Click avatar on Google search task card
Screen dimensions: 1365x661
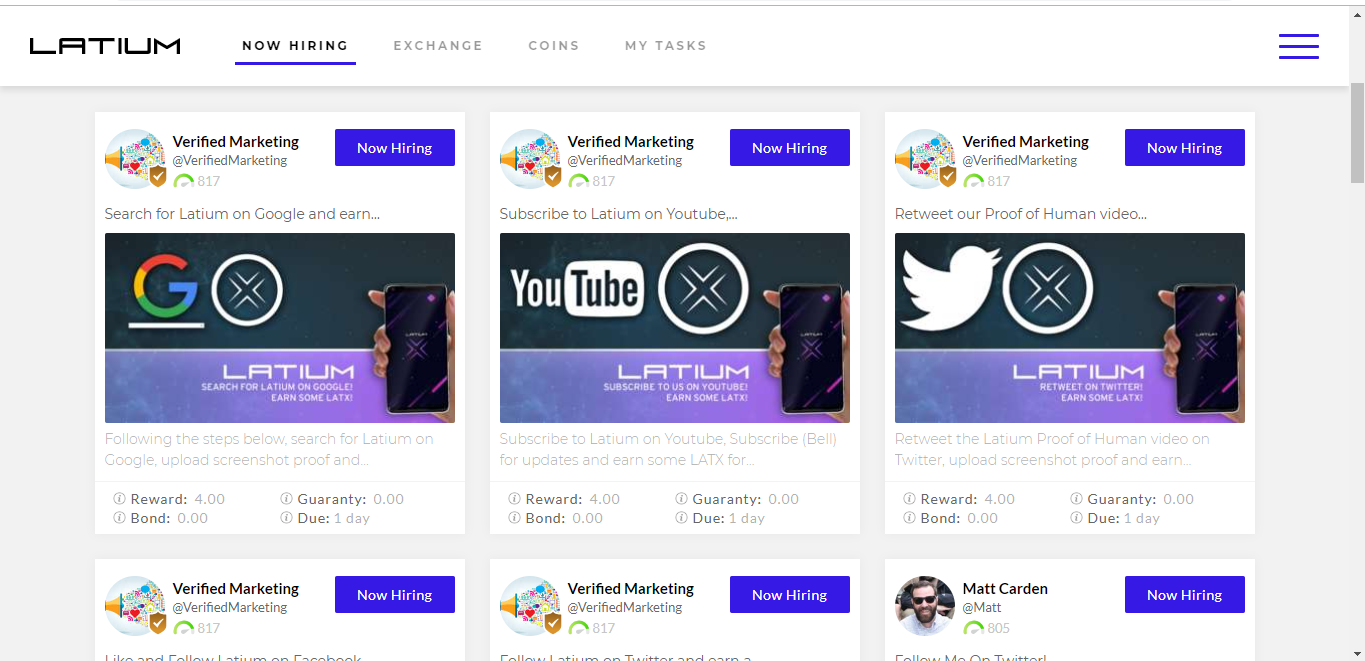tap(135, 159)
